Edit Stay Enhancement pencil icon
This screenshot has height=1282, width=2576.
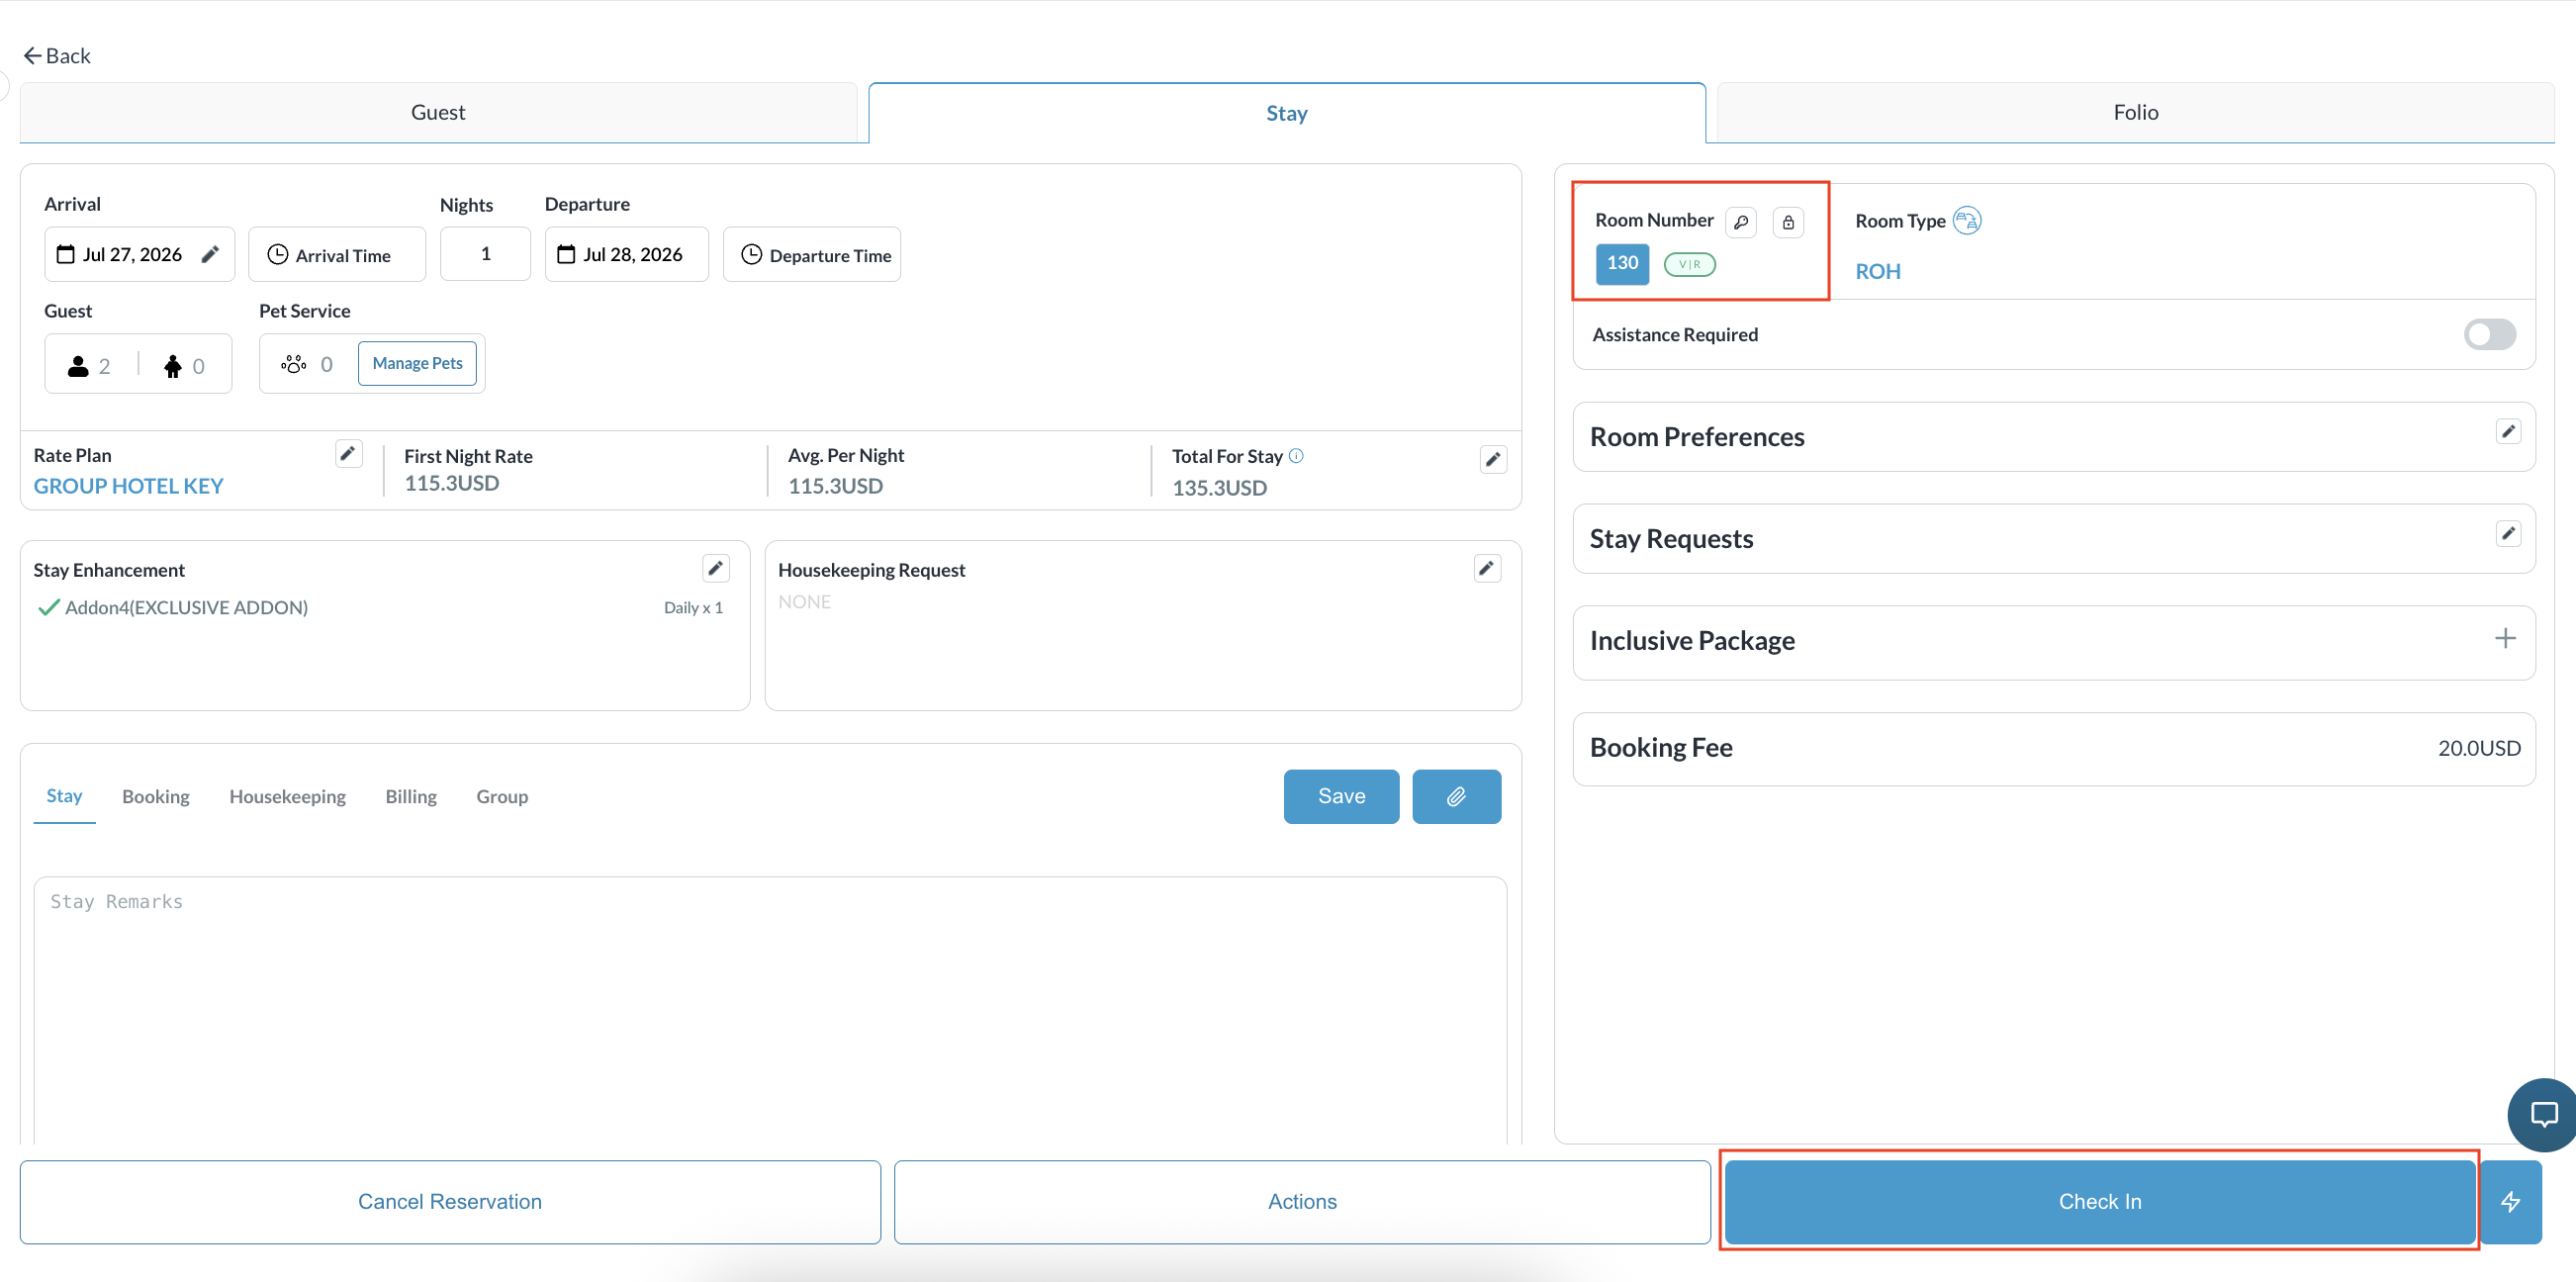pyautogui.click(x=716, y=569)
